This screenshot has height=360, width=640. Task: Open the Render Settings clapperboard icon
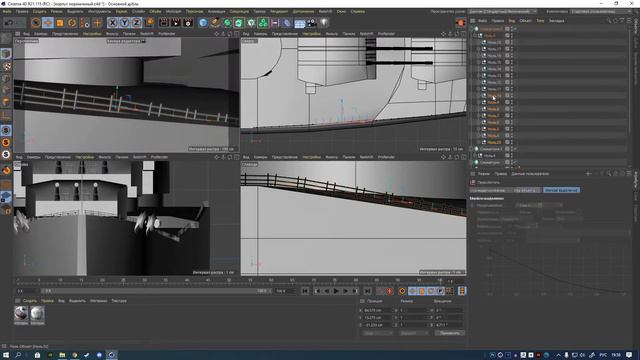coord(188,23)
